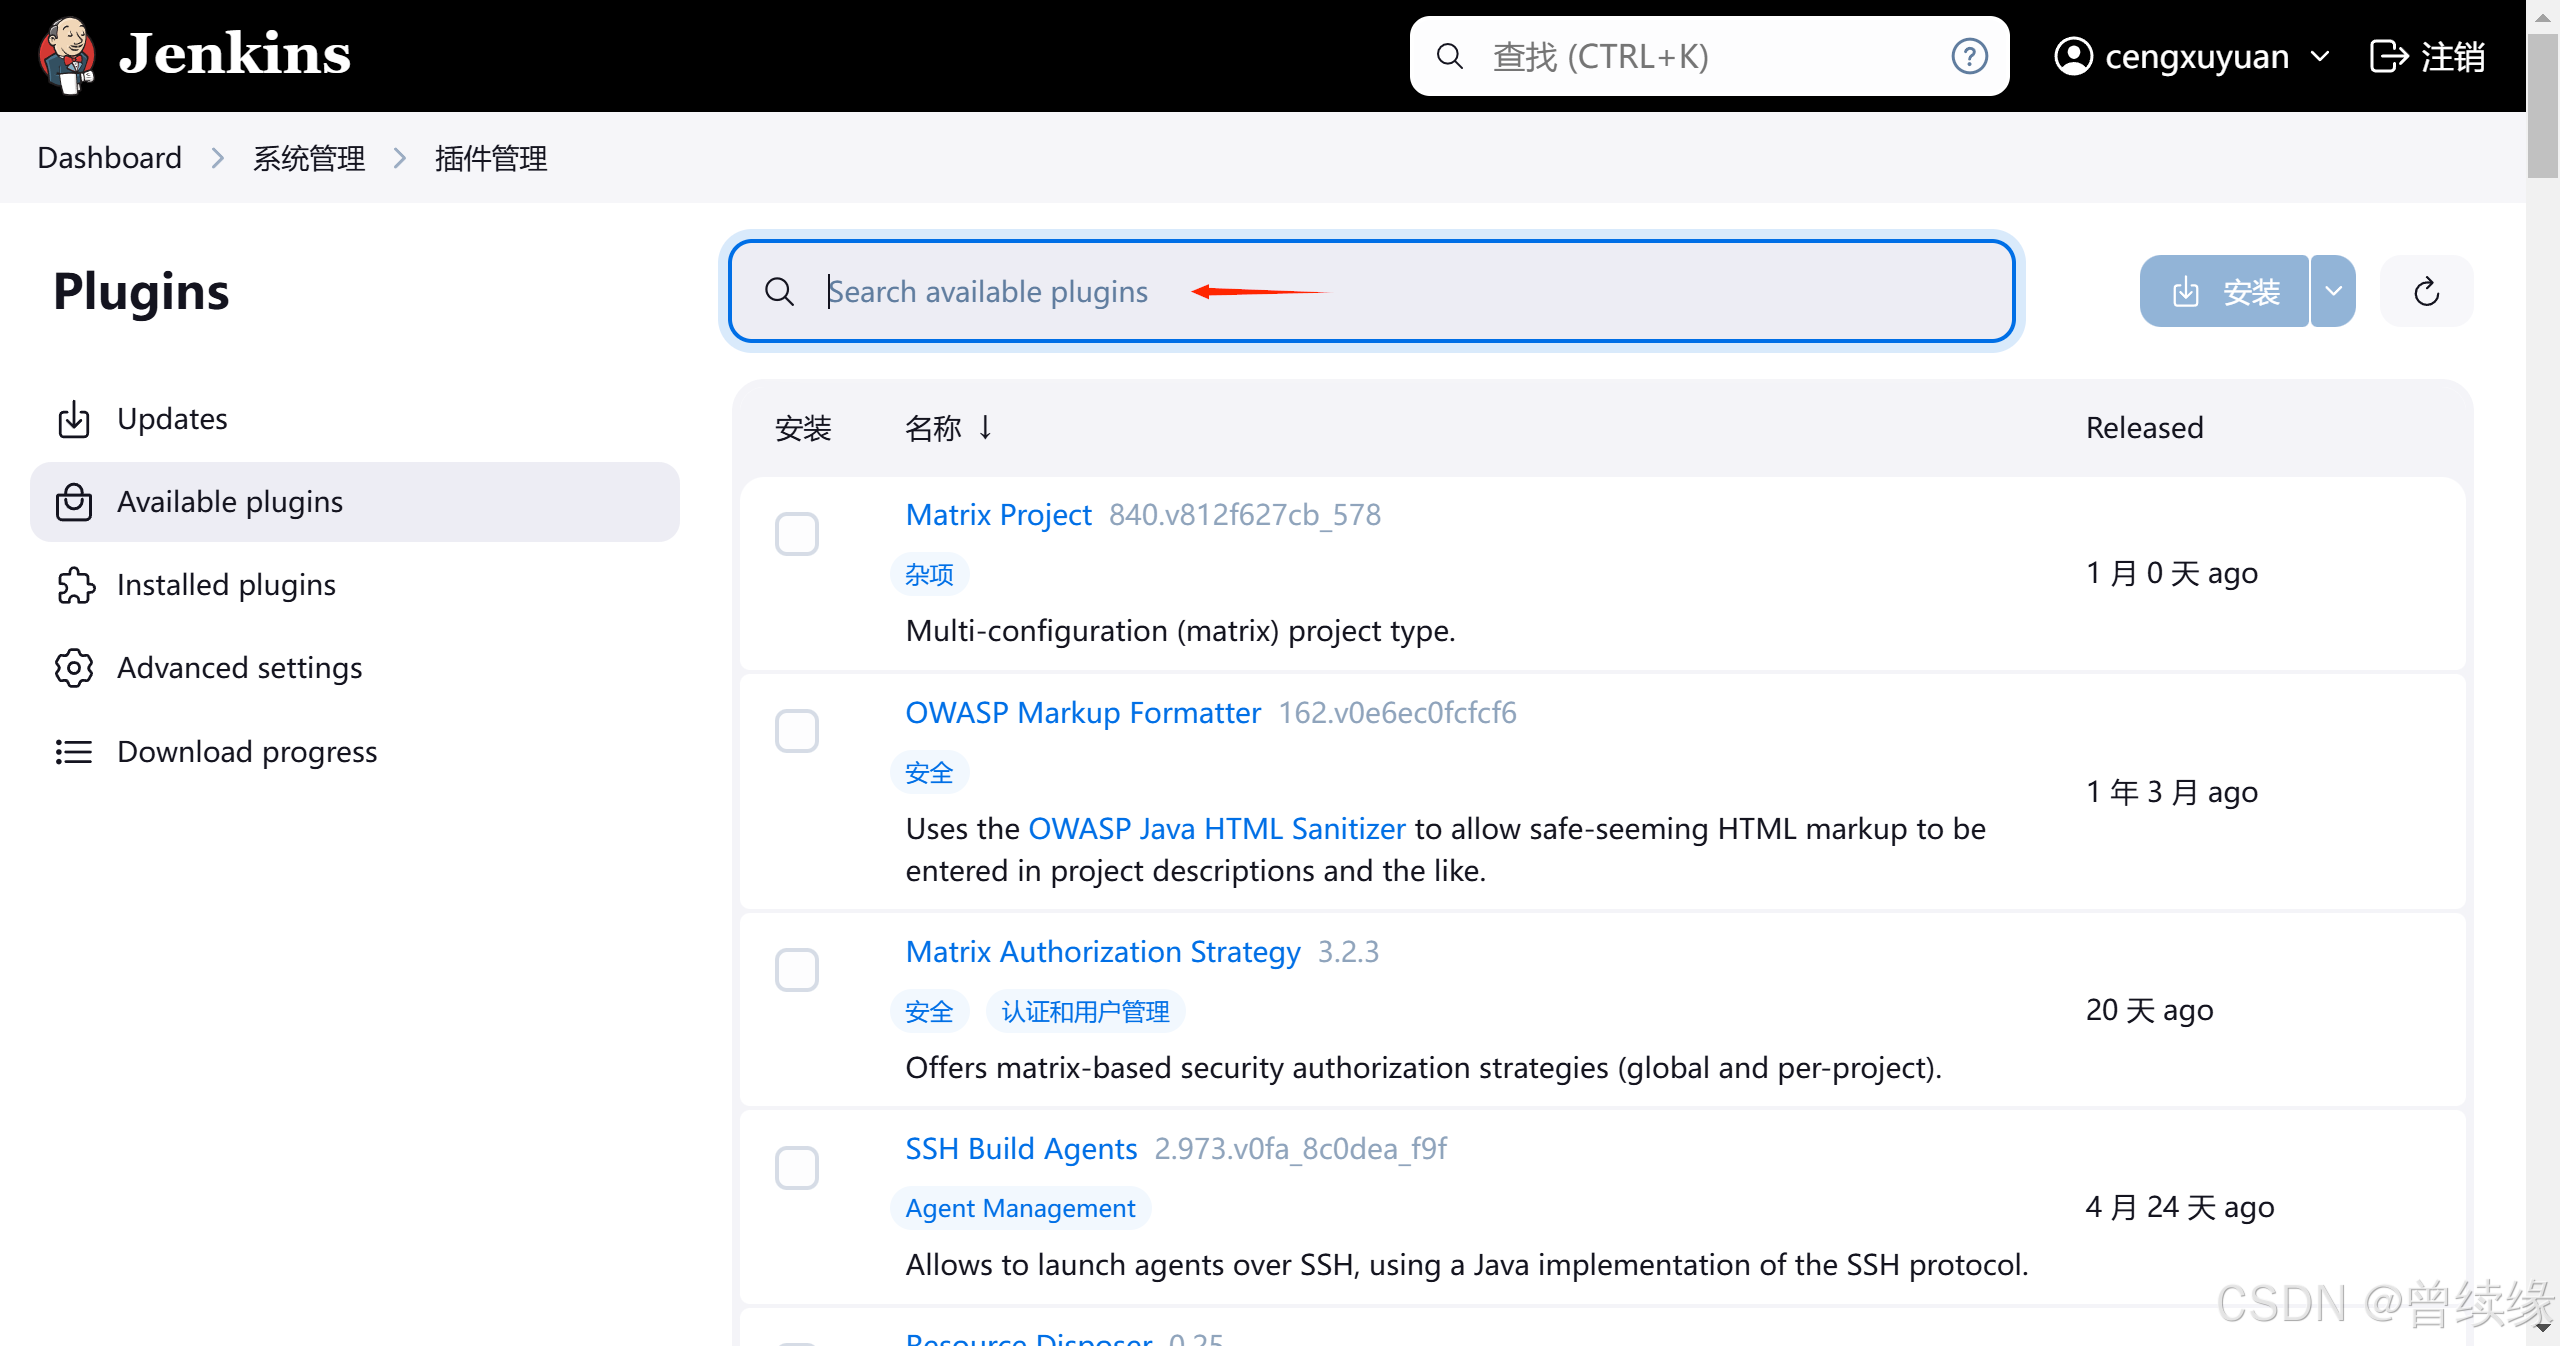This screenshot has height=1346, width=2560.
Task: Click 安全 tag under OWASP Markup Formatter
Action: (x=929, y=772)
